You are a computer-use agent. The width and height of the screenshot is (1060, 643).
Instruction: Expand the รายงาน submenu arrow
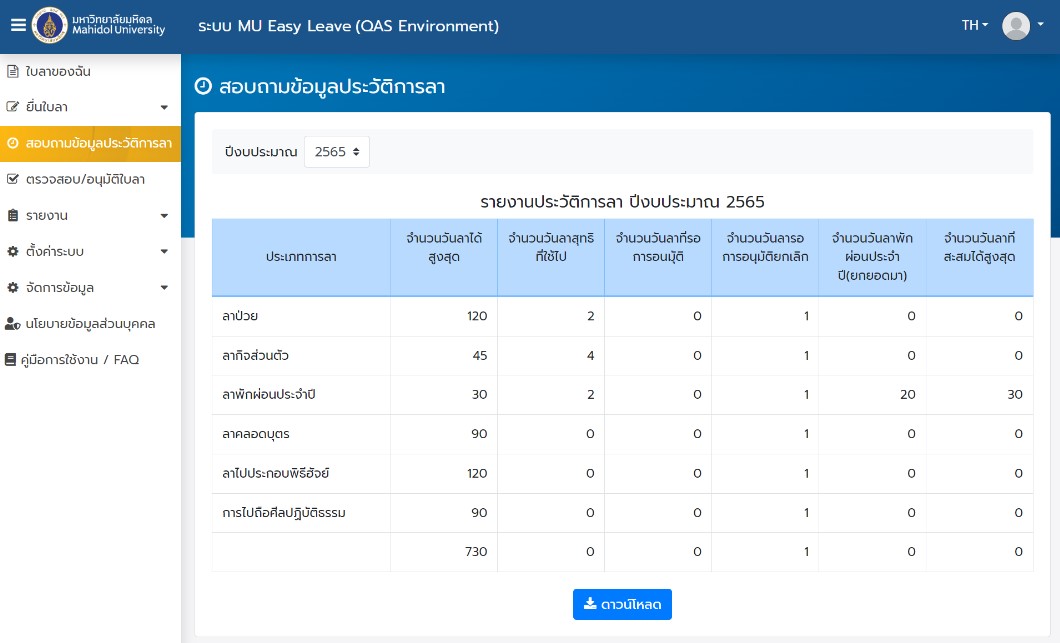tap(164, 216)
